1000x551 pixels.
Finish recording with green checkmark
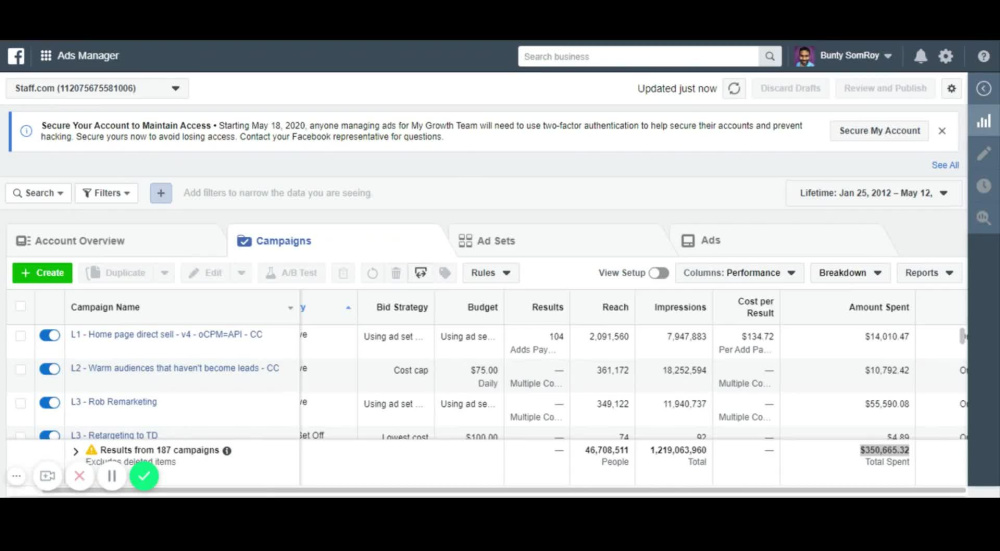(x=144, y=476)
